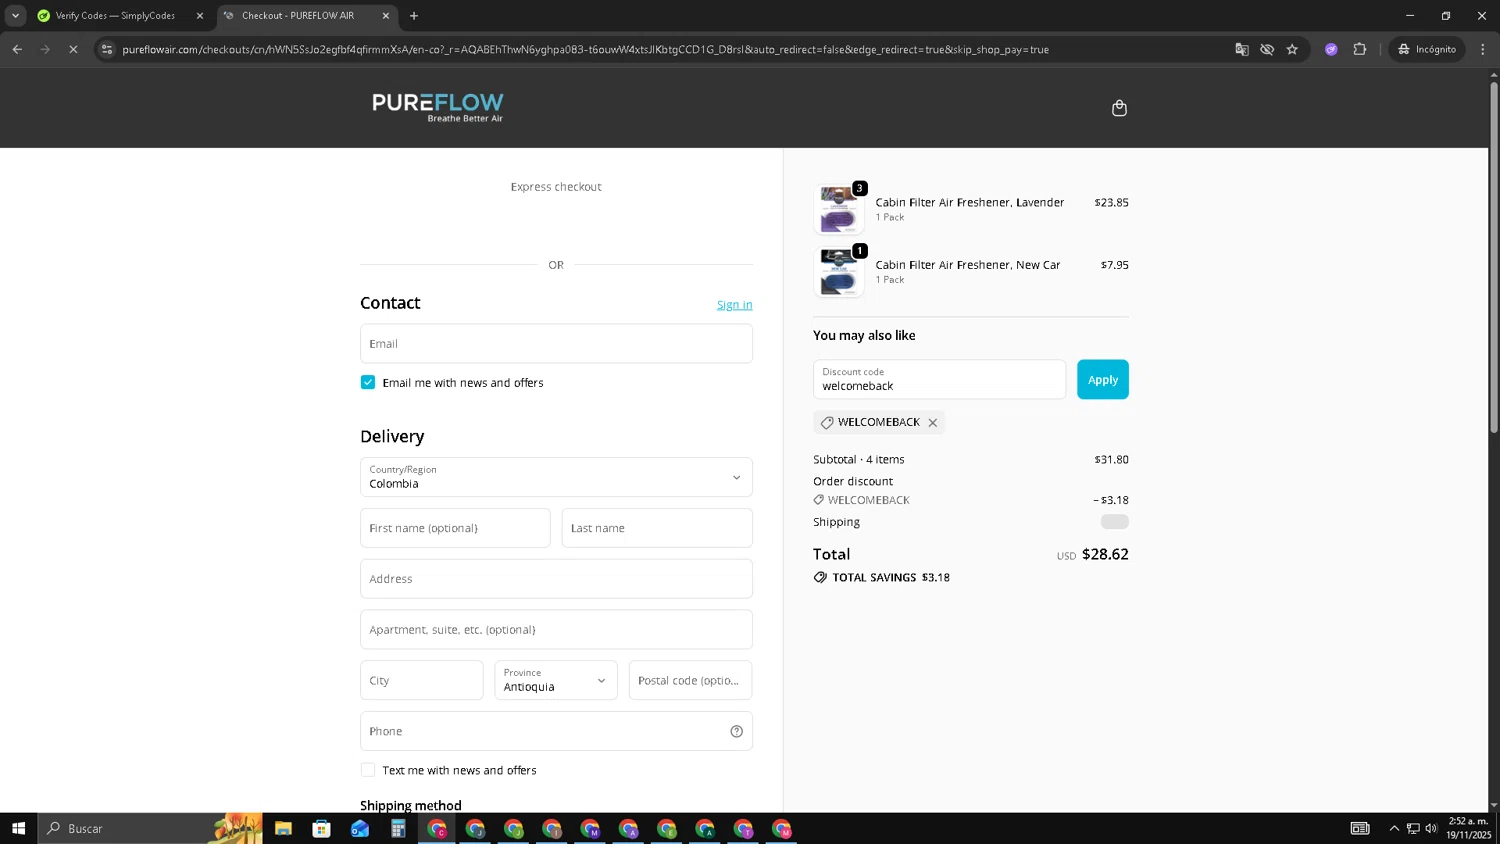
Task: Stop loading the page
Action: [73, 49]
